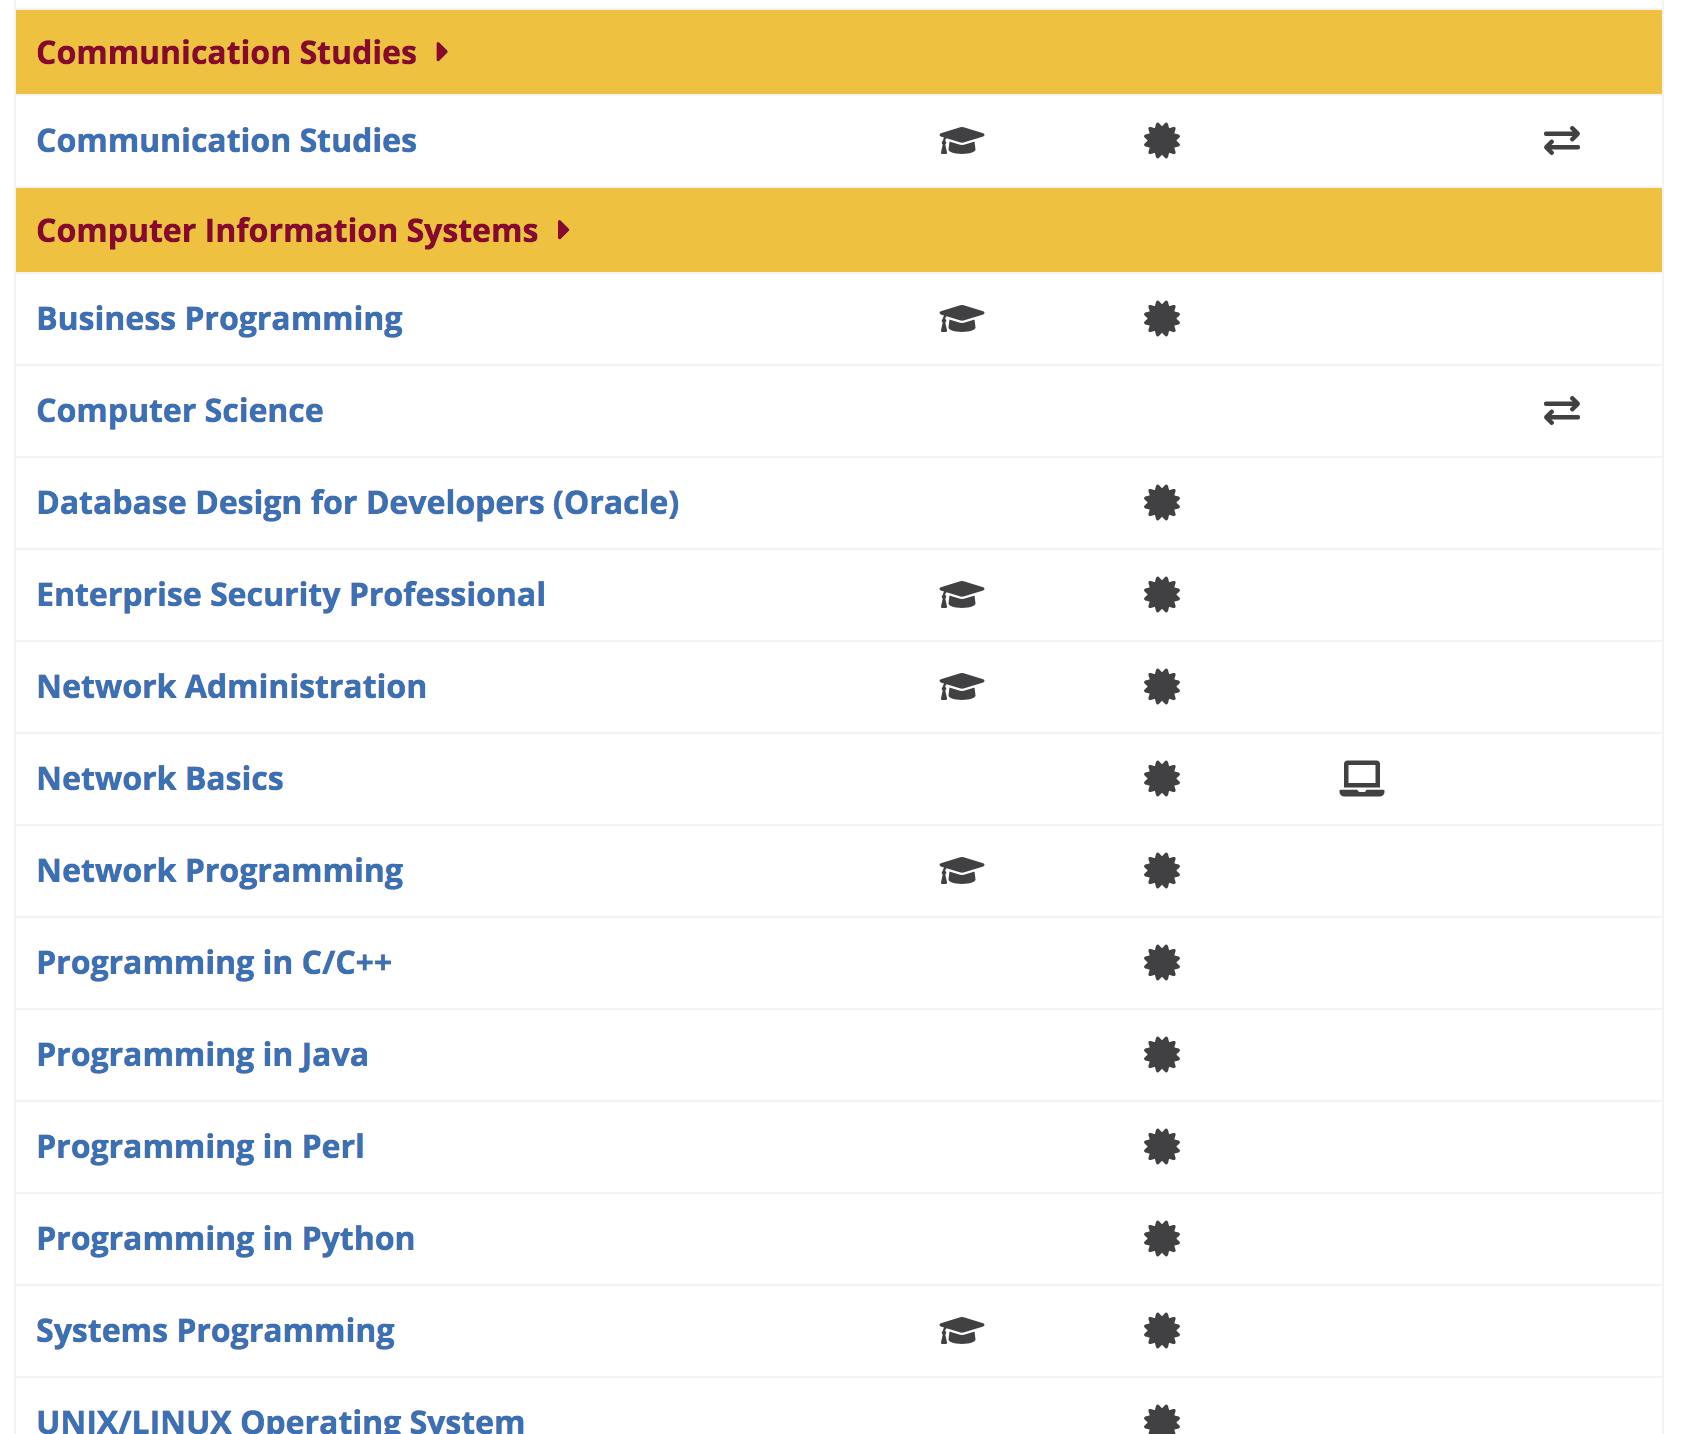1684x1434 pixels.
Task: Click the transfer arrows icon for Computer Science
Action: coord(1561,411)
